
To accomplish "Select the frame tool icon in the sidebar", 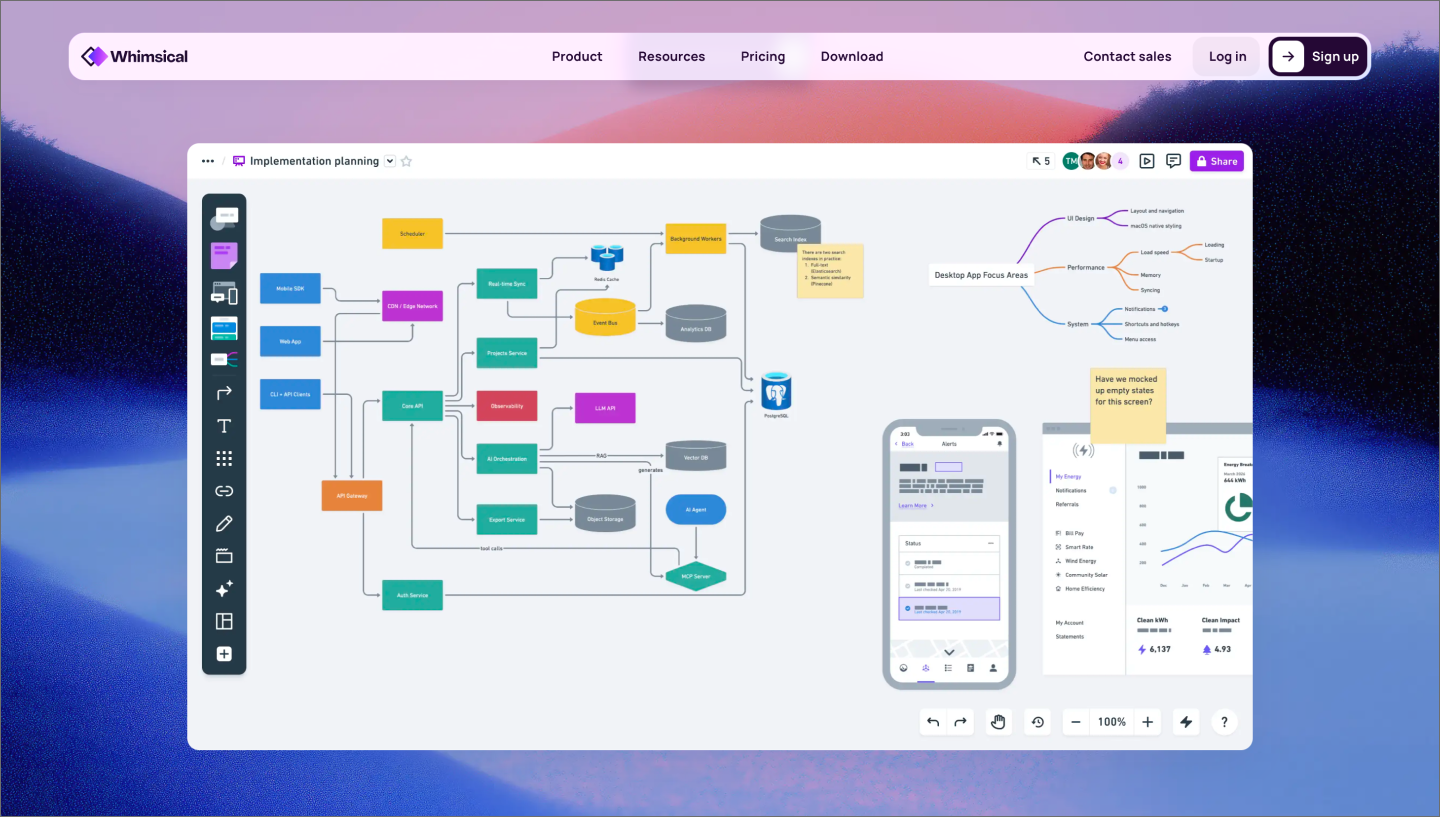I will tap(224, 556).
